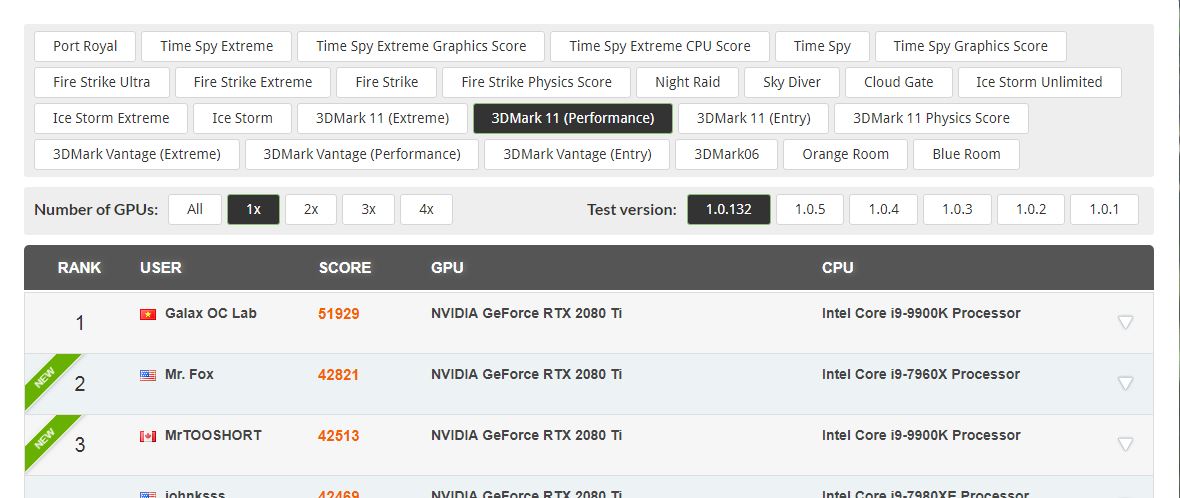
Task: Click the Canada flag beside MrTOOSHORT
Action: coord(148,436)
